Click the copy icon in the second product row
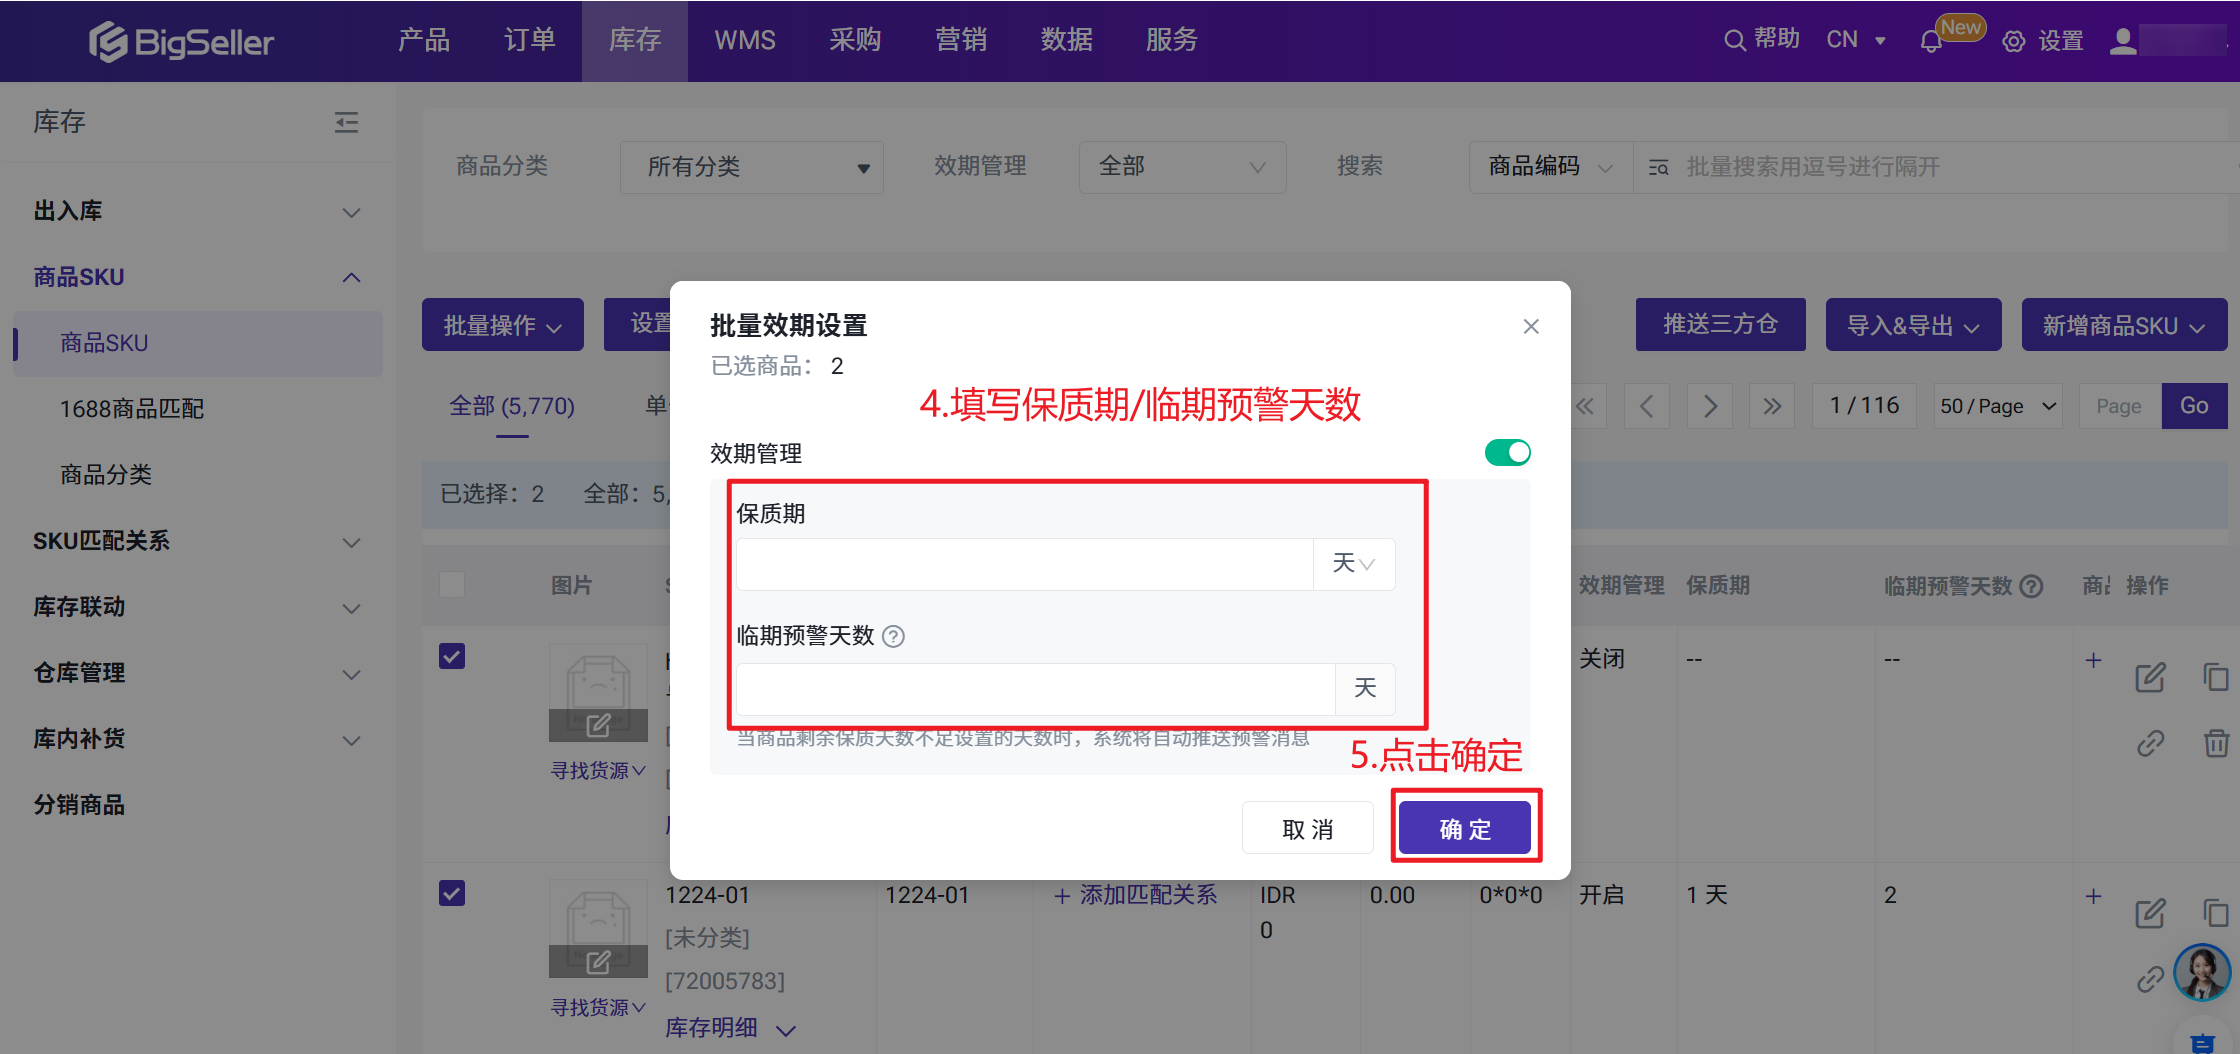 2215,912
